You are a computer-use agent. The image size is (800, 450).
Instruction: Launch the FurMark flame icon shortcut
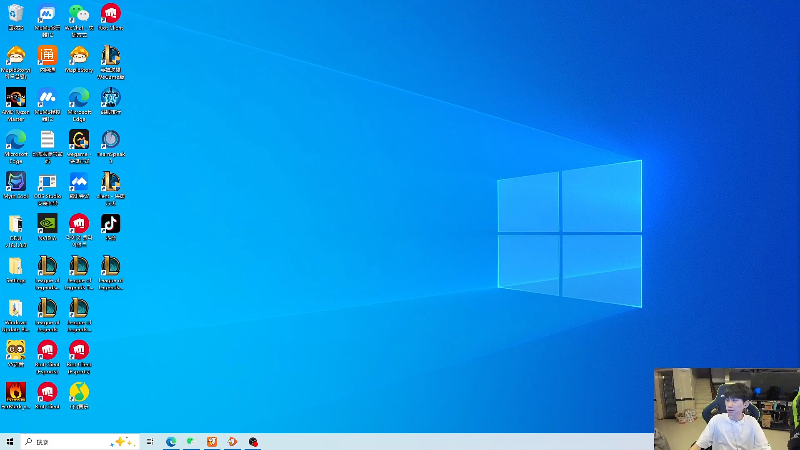[16, 392]
